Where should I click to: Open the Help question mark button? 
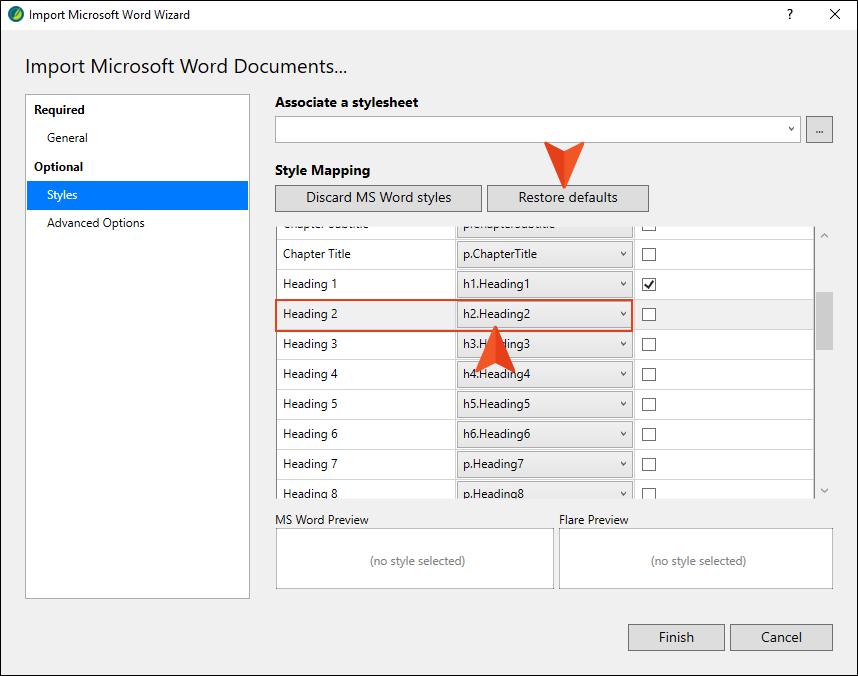click(x=790, y=14)
